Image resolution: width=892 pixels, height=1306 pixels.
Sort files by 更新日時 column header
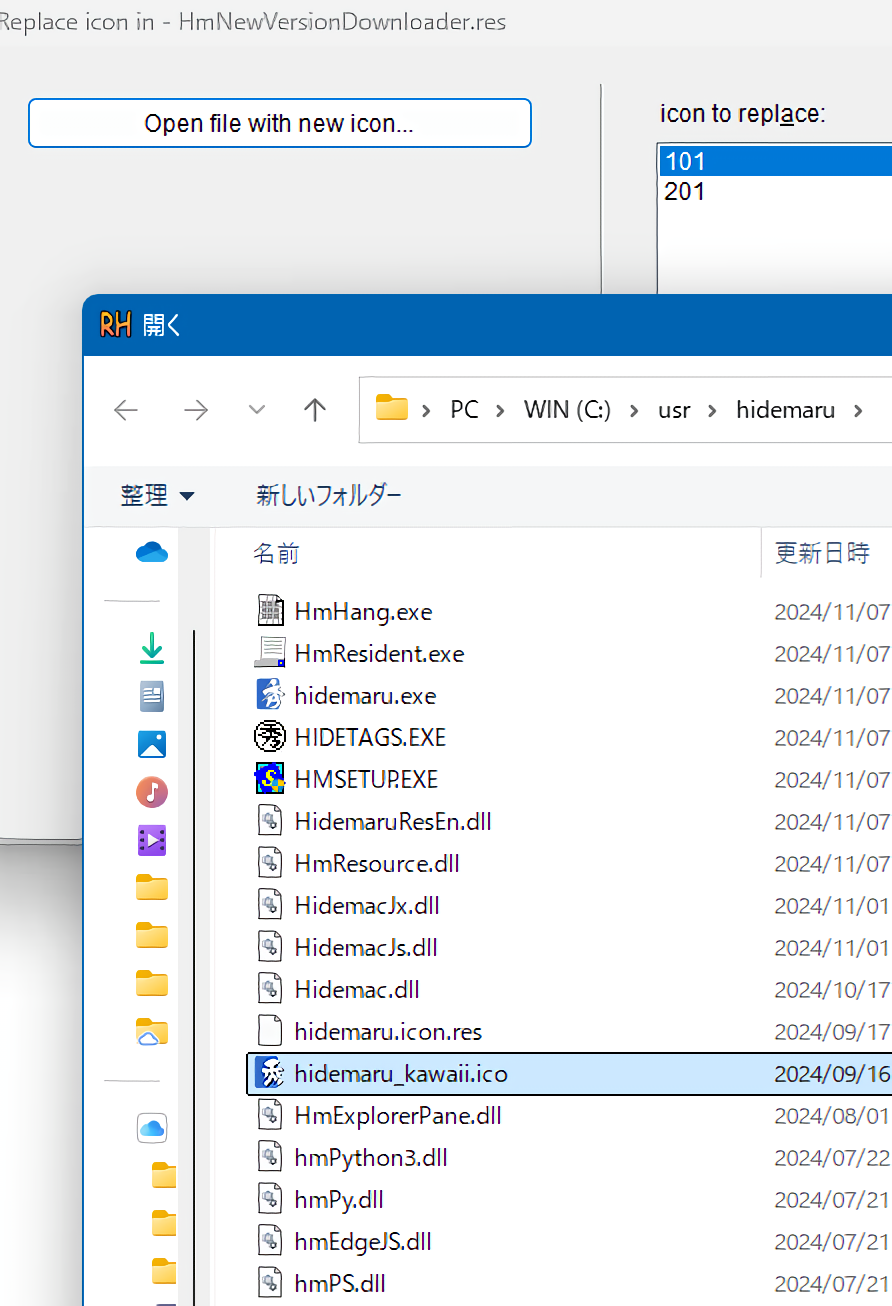(822, 553)
